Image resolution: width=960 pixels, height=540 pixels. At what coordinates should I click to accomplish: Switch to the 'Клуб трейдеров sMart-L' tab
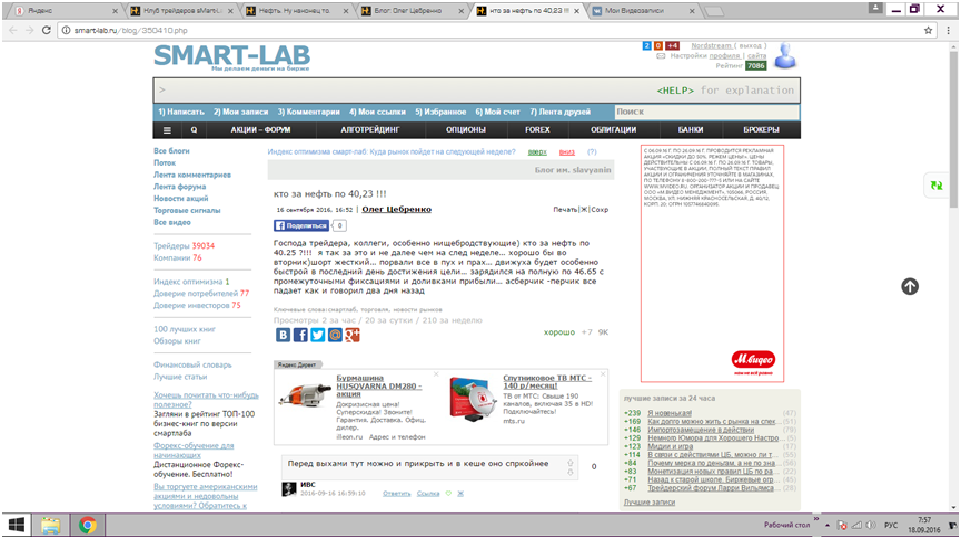182,10
